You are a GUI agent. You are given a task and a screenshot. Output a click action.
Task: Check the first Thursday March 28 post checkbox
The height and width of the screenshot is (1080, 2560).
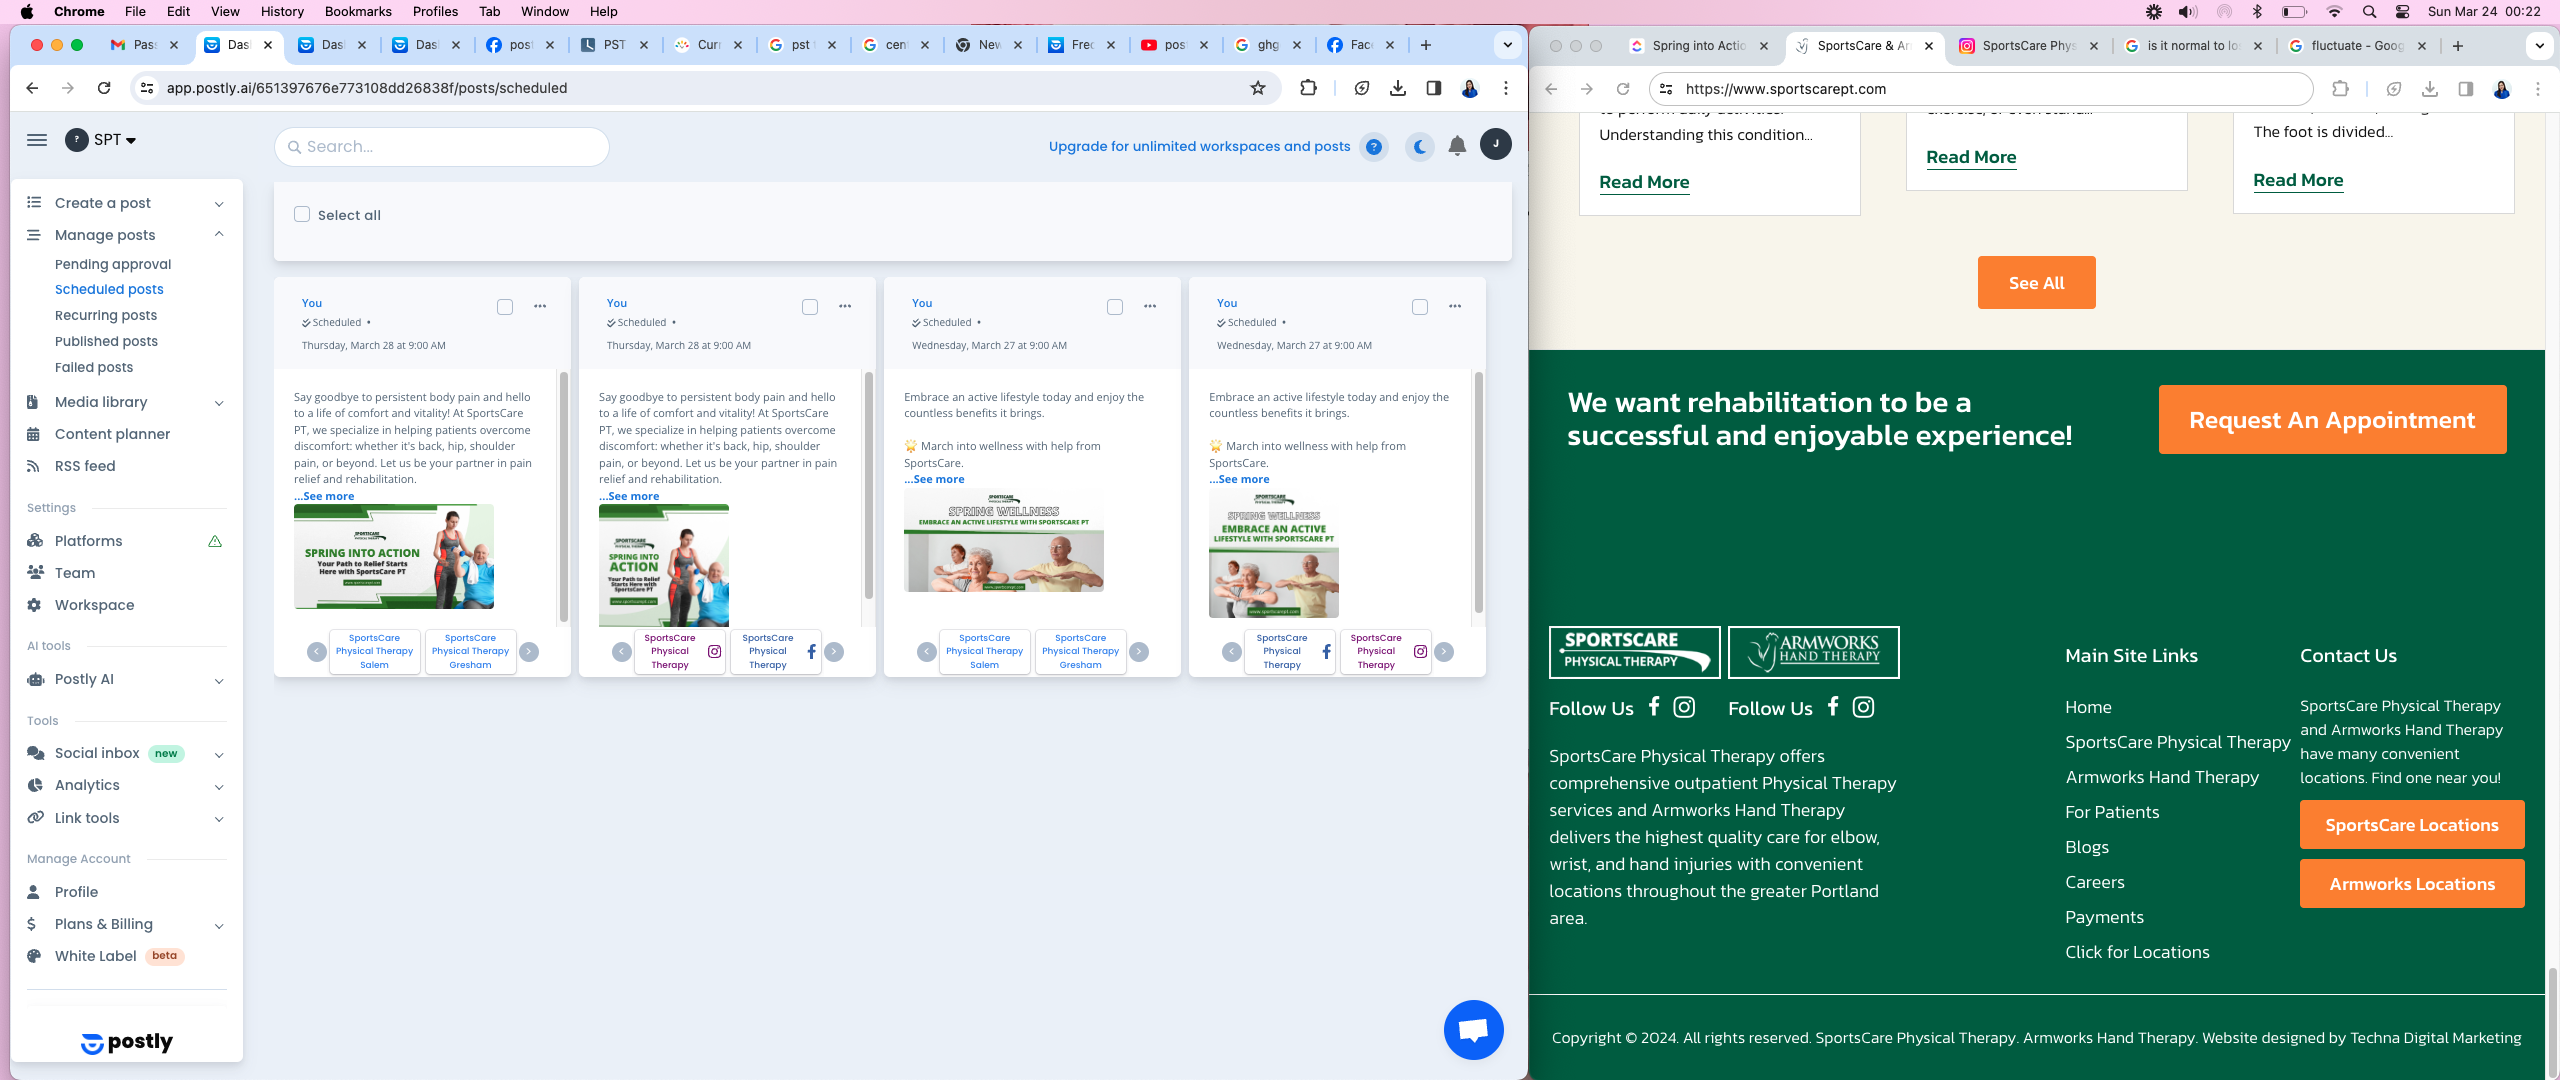click(x=505, y=307)
